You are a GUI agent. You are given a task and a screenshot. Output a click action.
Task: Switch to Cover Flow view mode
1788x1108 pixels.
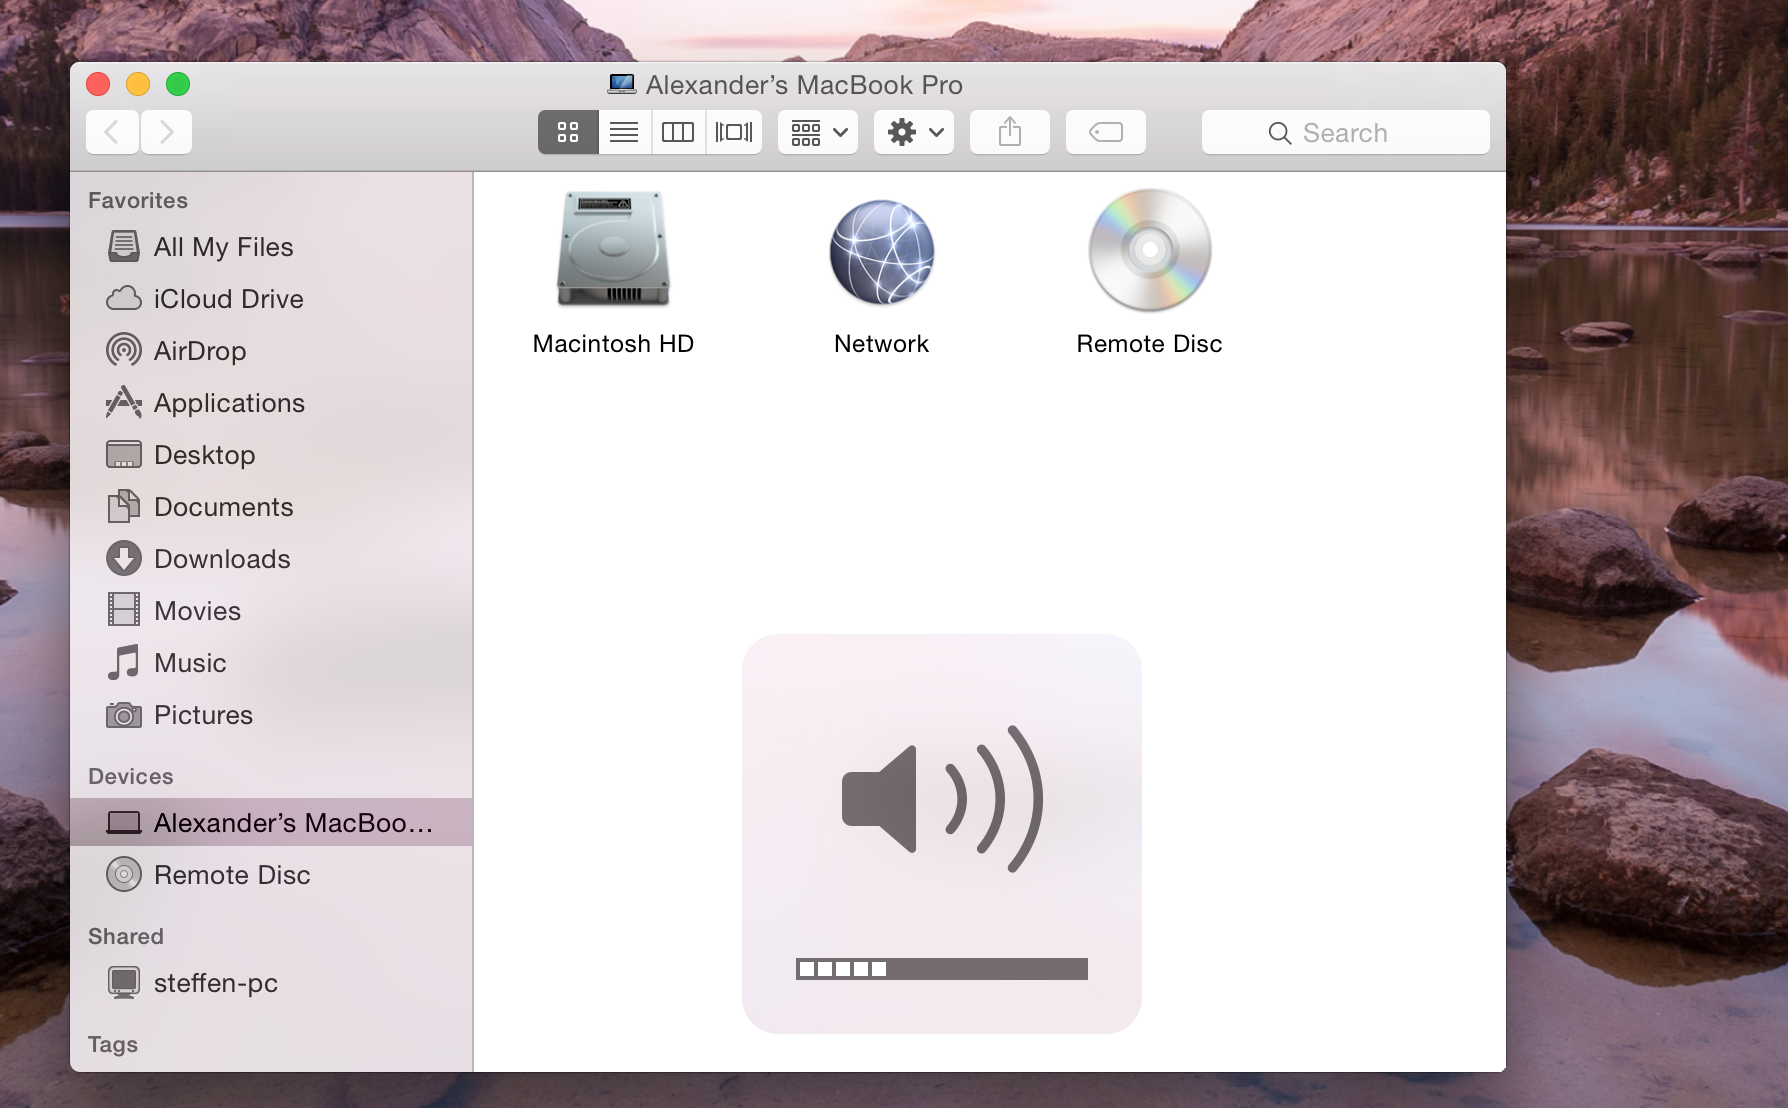(734, 132)
